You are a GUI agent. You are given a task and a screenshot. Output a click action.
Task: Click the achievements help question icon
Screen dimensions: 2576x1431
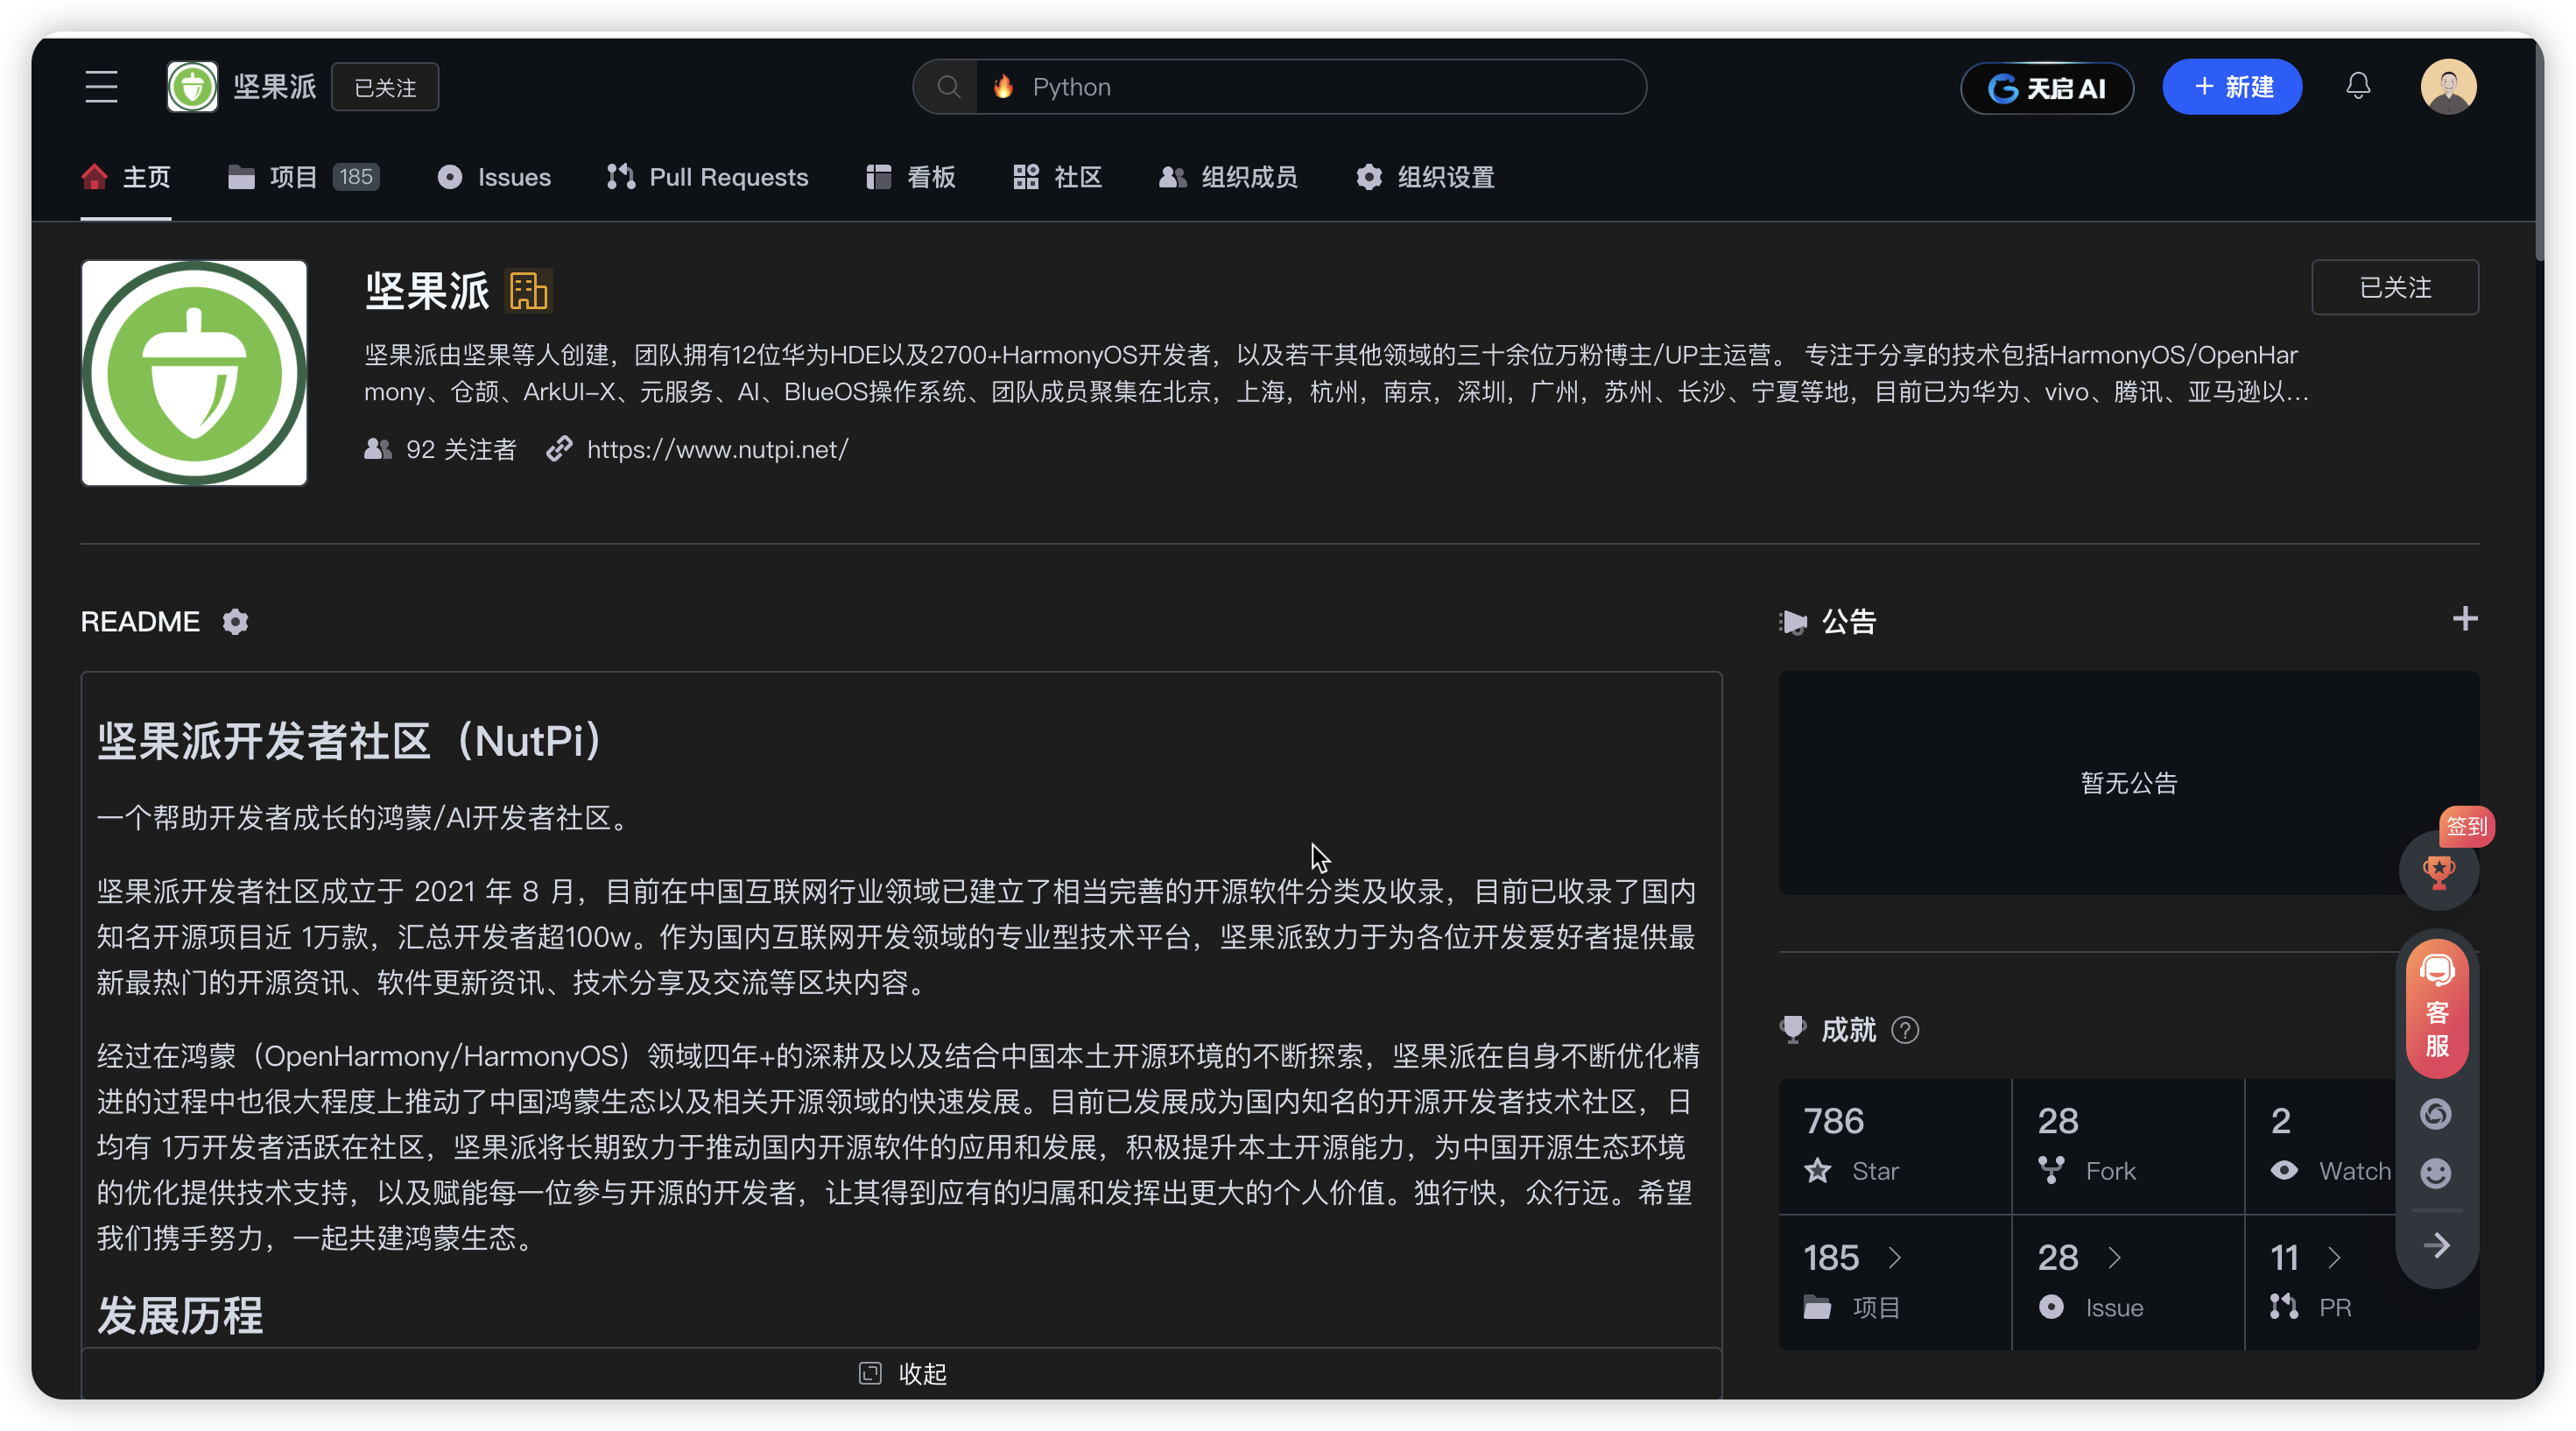pyautogui.click(x=1905, y=1030)
